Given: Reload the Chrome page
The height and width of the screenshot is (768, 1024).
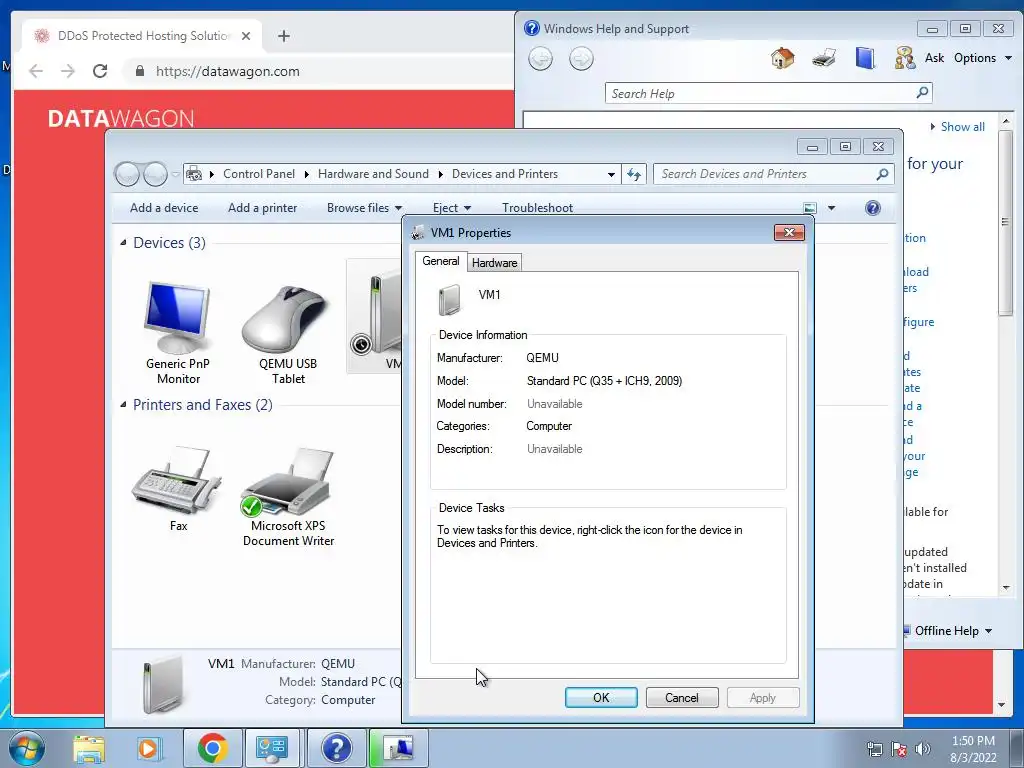Looking at the screenshot, I should click(100, 71).
